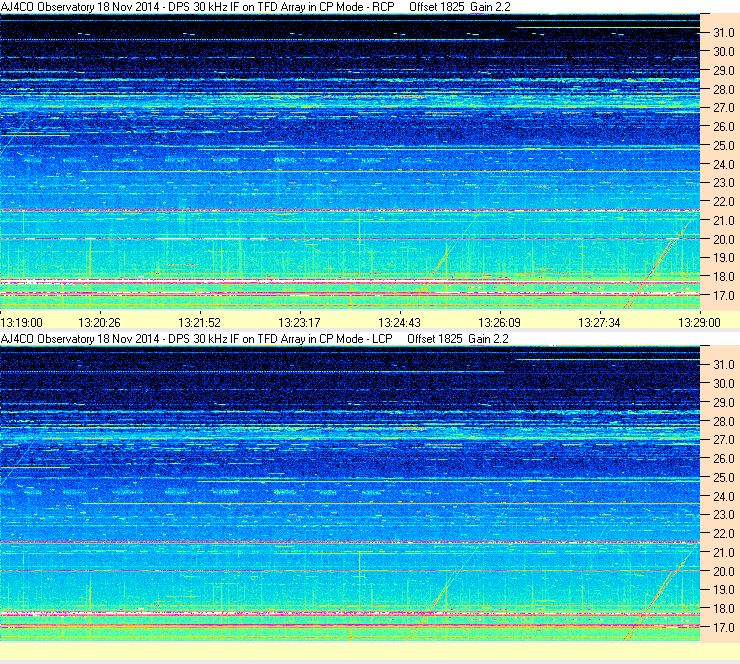Select the 13:27:34 time axis label

pyautogui.click(x=599, y=323)
